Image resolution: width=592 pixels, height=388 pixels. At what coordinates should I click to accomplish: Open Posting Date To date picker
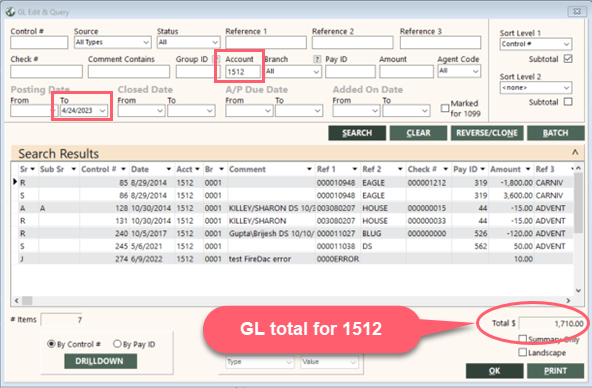102,111
